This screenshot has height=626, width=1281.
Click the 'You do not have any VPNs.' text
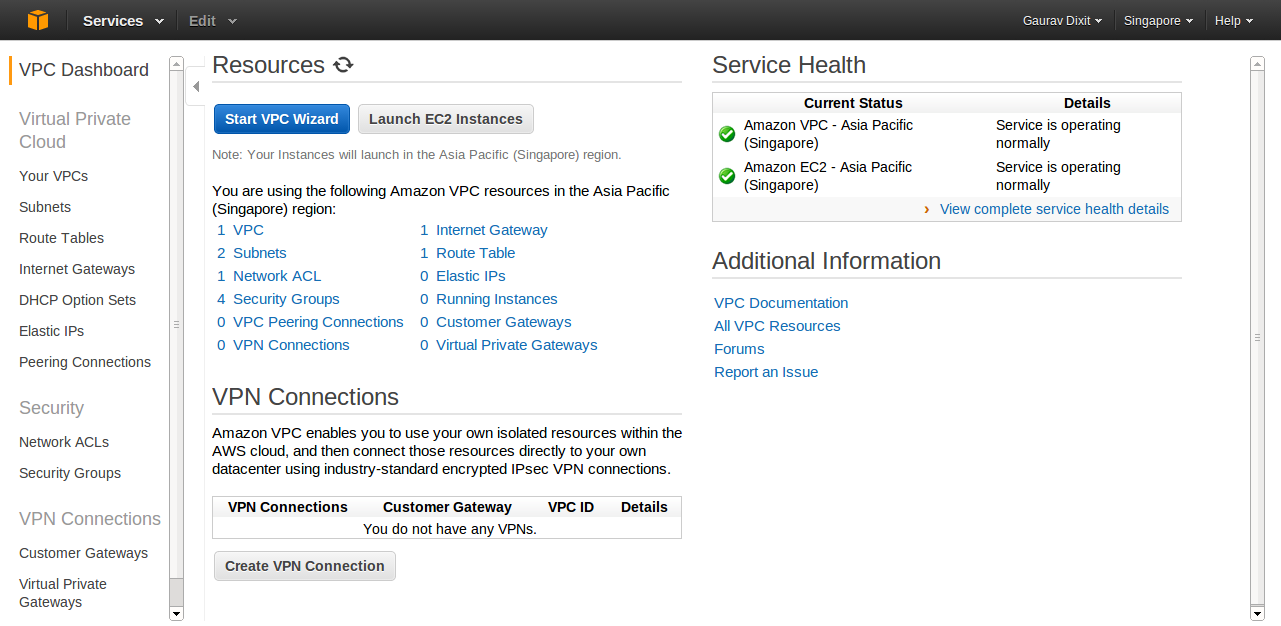[450, 529]
